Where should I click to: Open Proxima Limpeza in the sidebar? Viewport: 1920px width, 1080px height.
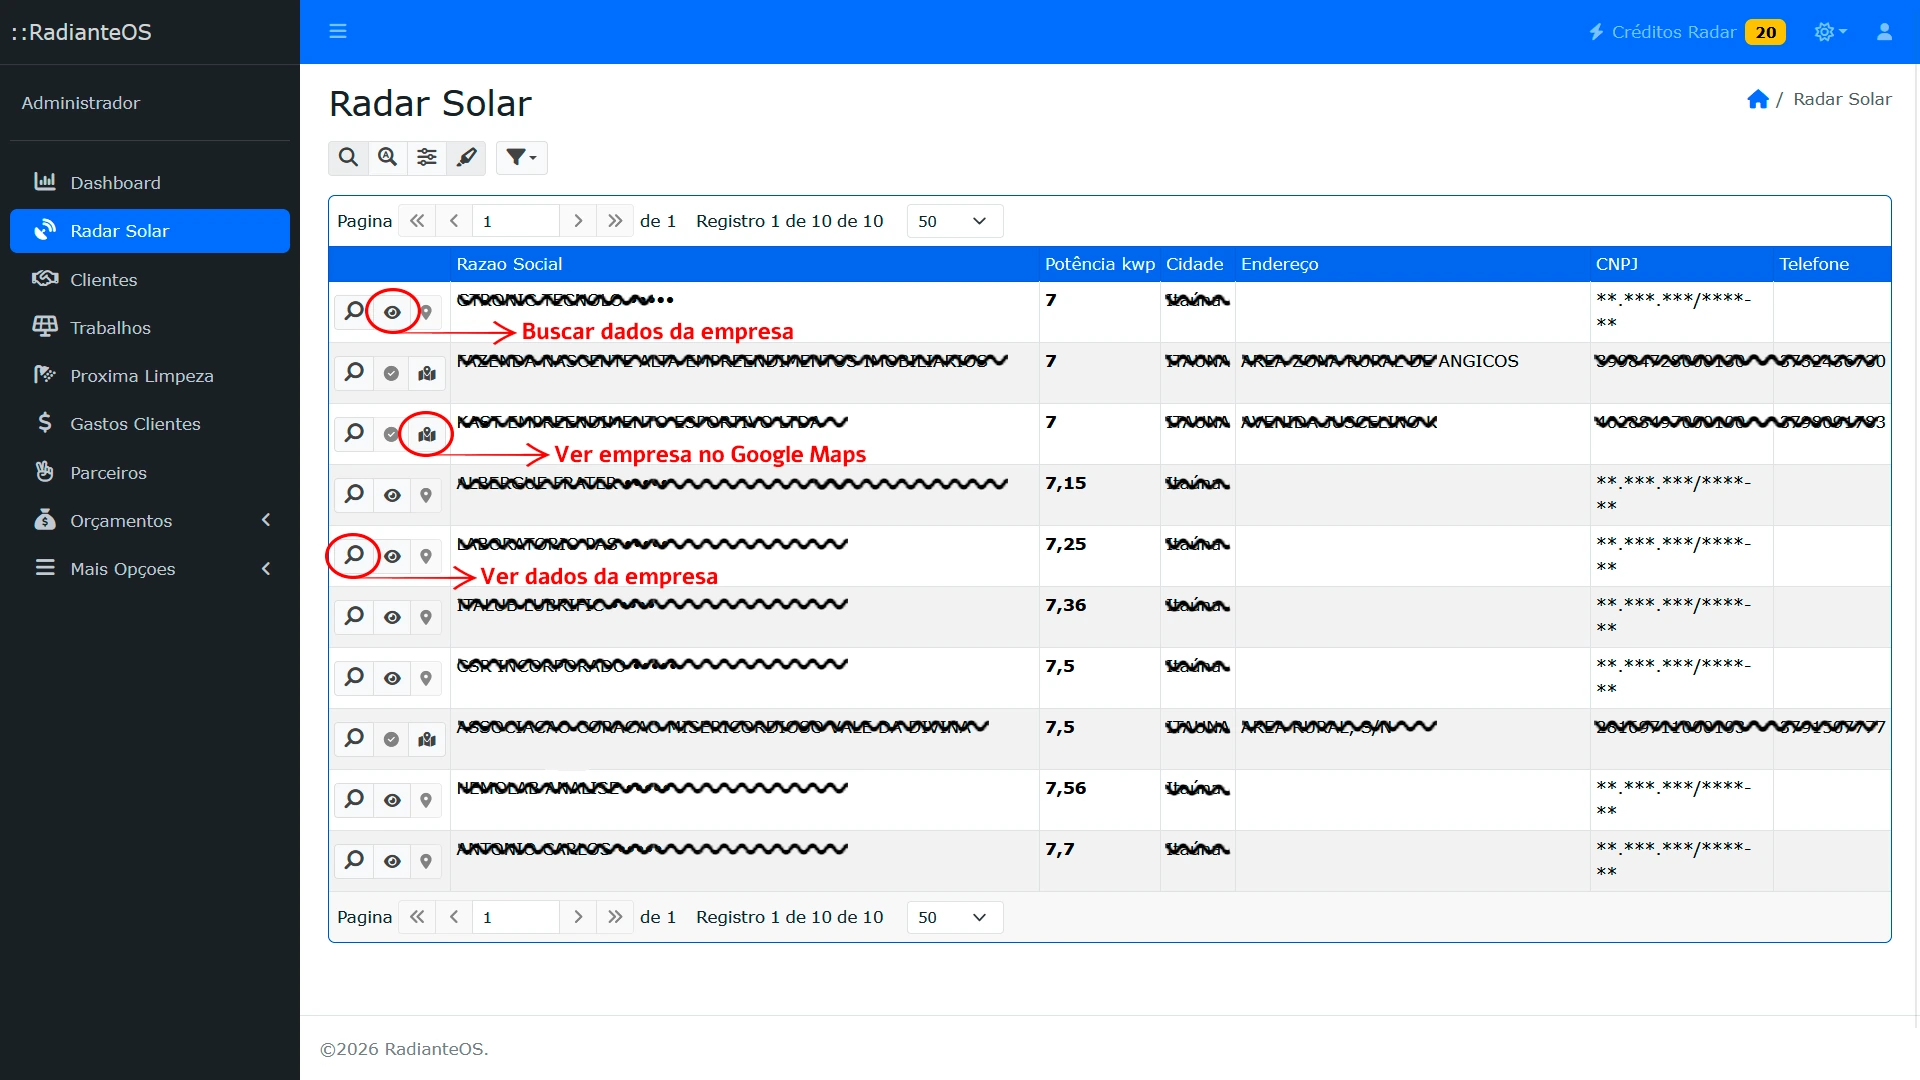(150, 375)
